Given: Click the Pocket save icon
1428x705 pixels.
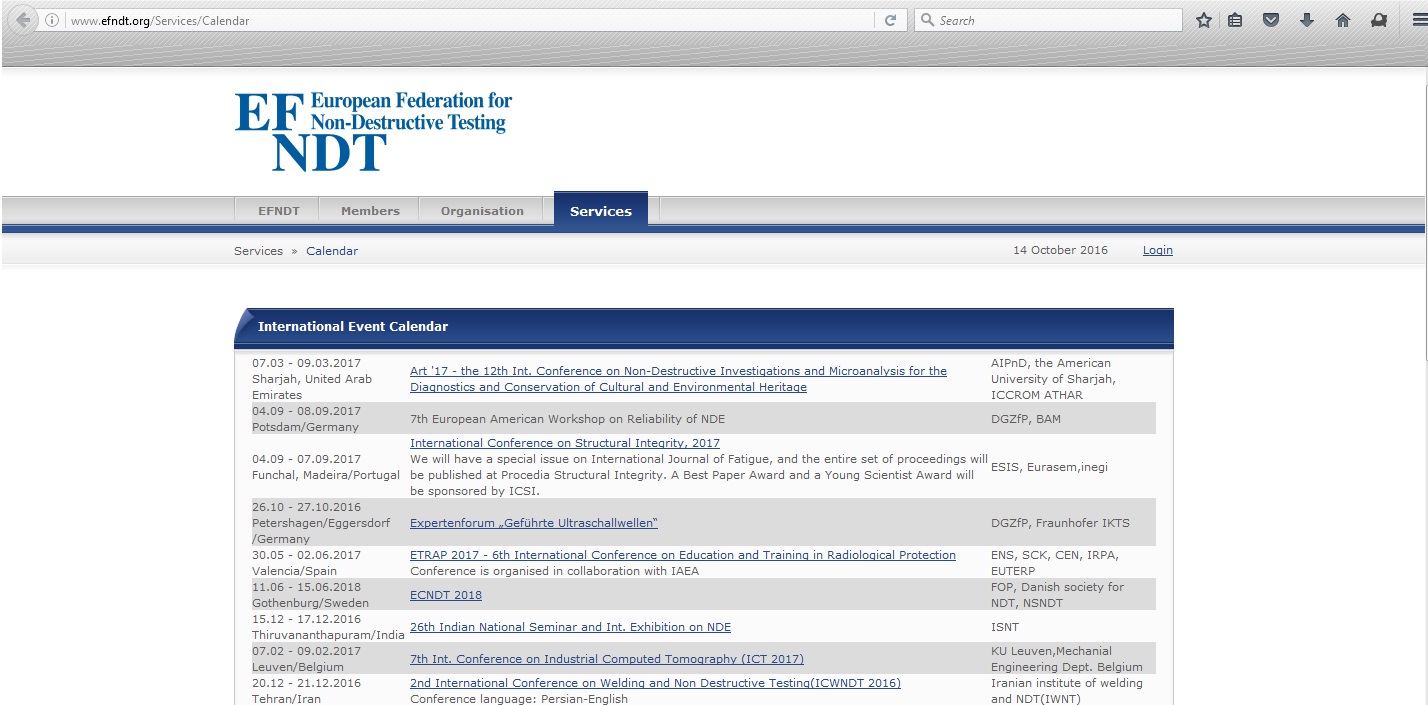Looking at the screenshot, I should 1271,20.
